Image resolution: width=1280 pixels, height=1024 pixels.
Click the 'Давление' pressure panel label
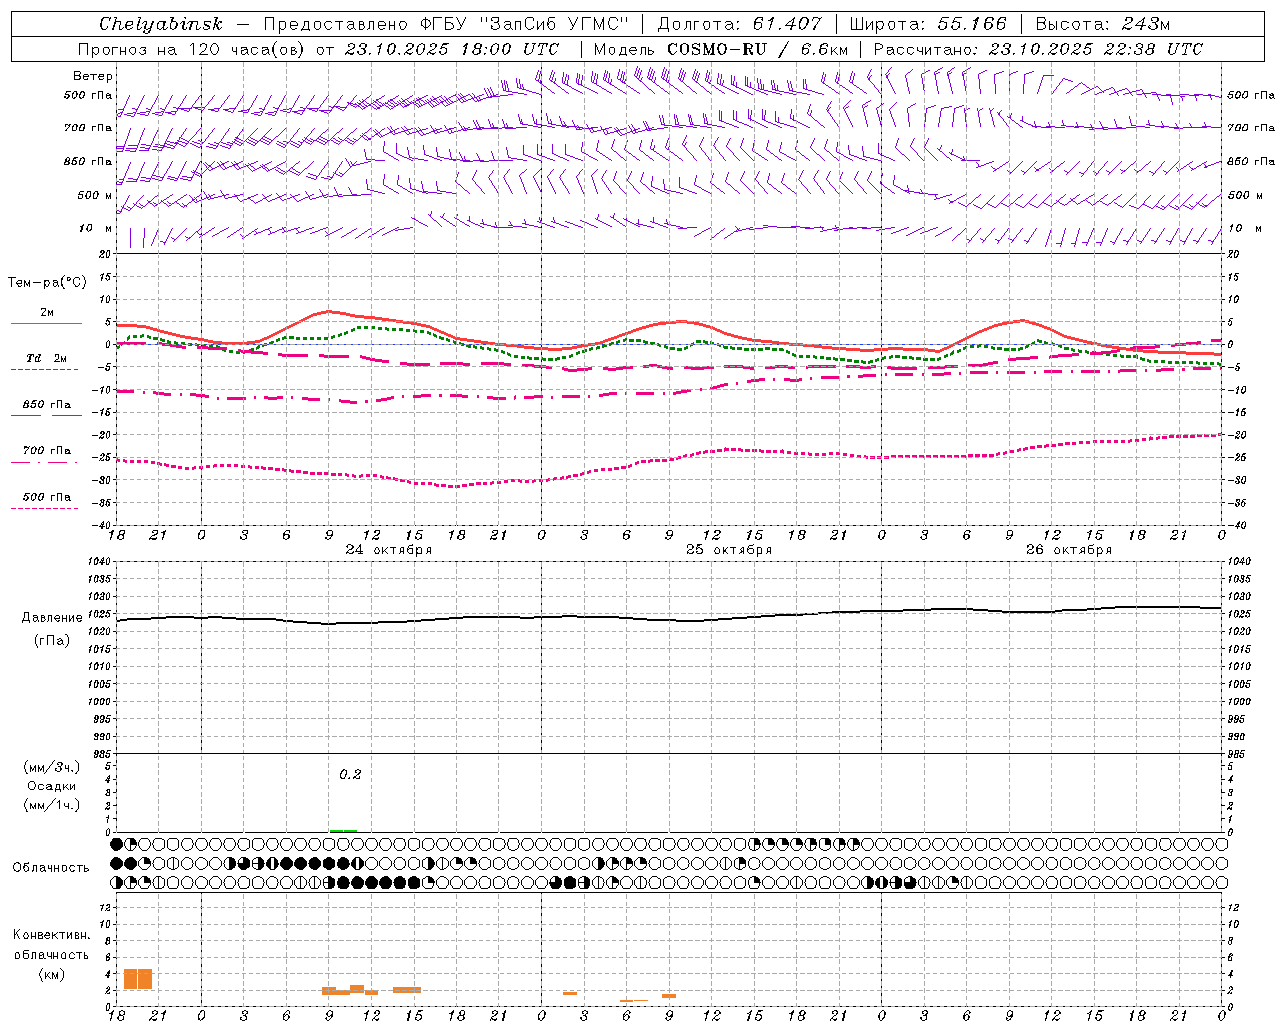51,618
